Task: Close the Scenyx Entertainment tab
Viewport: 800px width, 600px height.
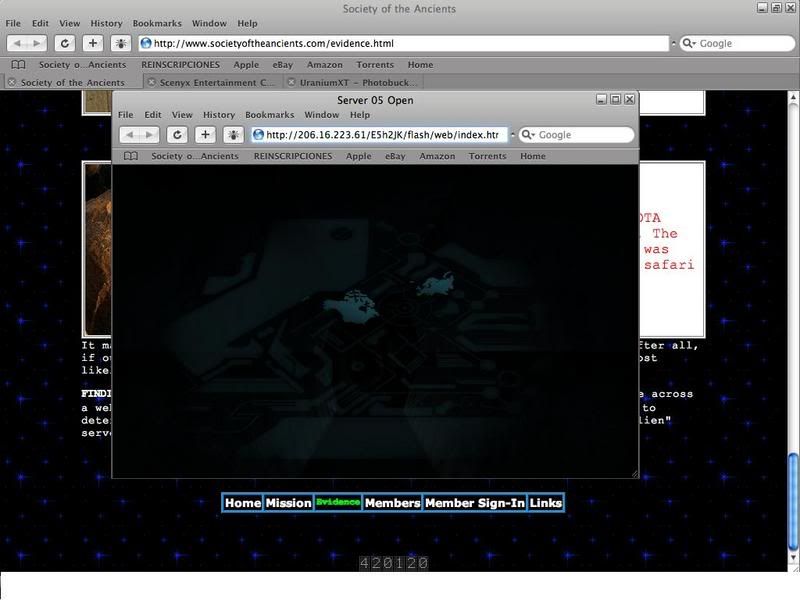Action: pos(152,82)
